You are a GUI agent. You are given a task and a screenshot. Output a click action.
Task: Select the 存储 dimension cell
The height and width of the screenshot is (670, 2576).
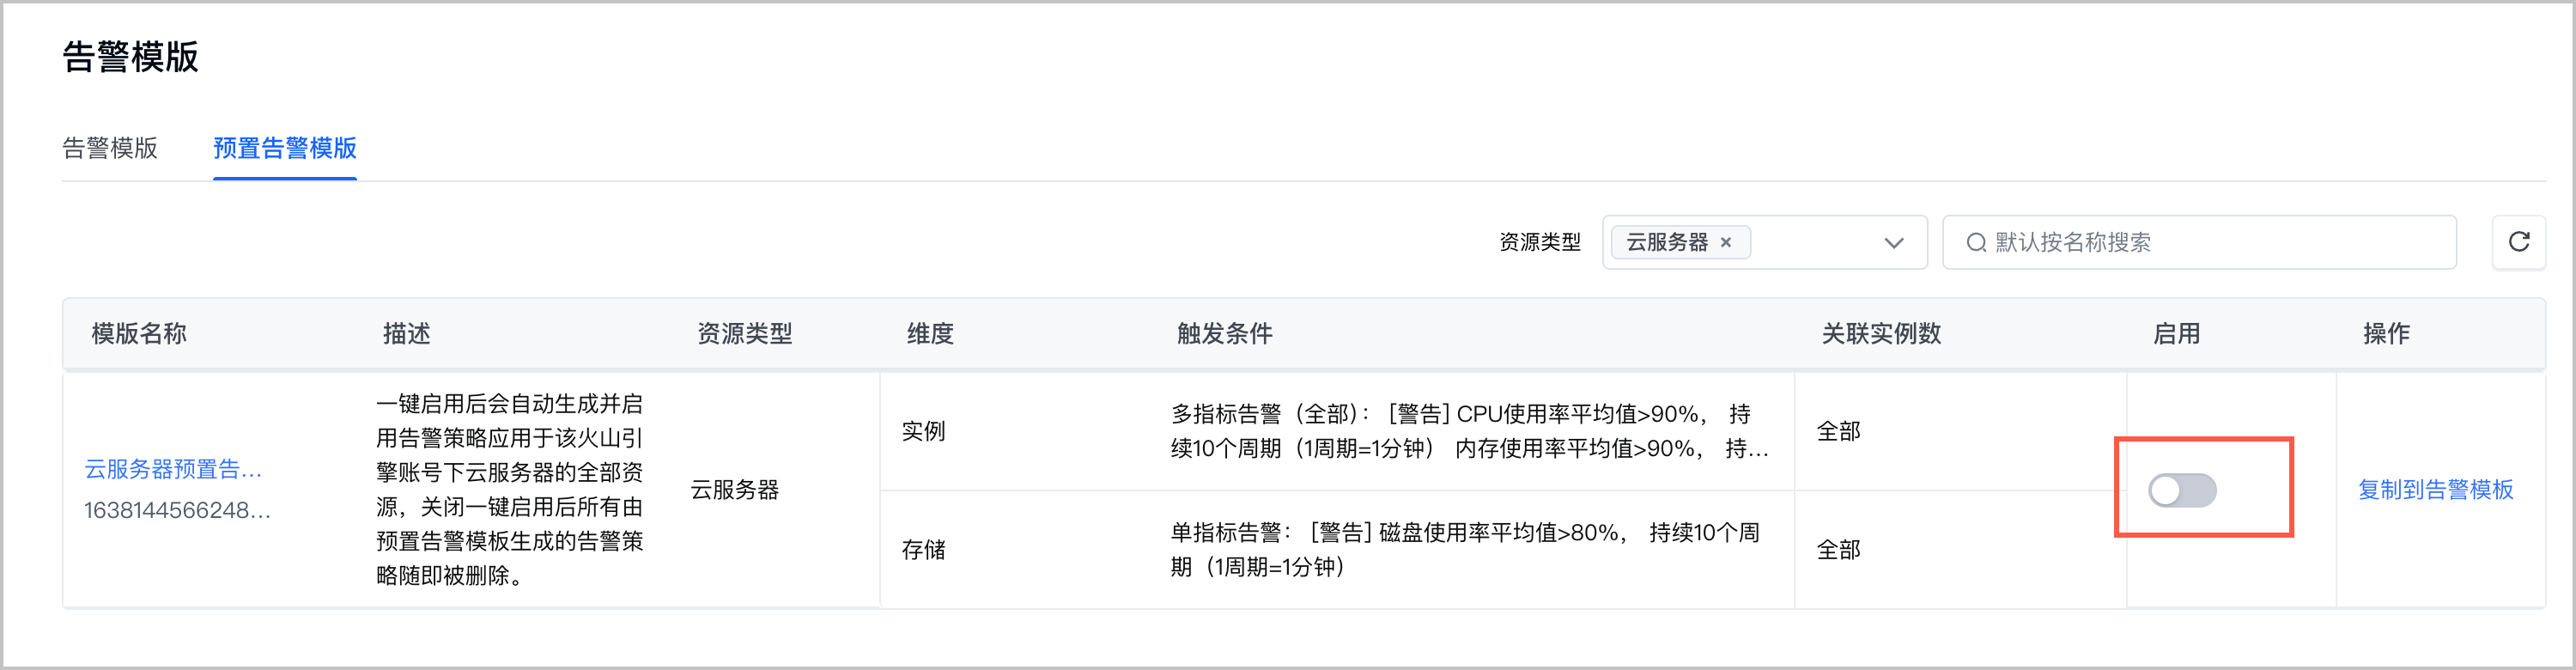(923, 550)
